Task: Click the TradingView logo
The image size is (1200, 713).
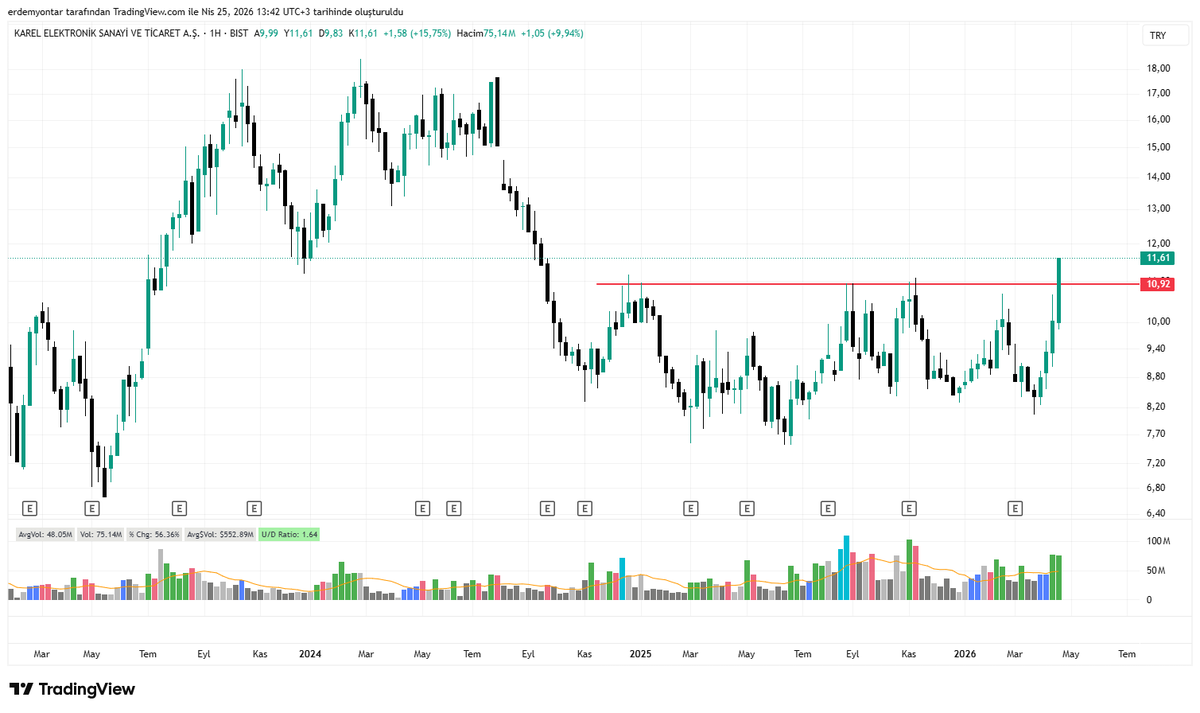Action: click(x=72, y=690)
